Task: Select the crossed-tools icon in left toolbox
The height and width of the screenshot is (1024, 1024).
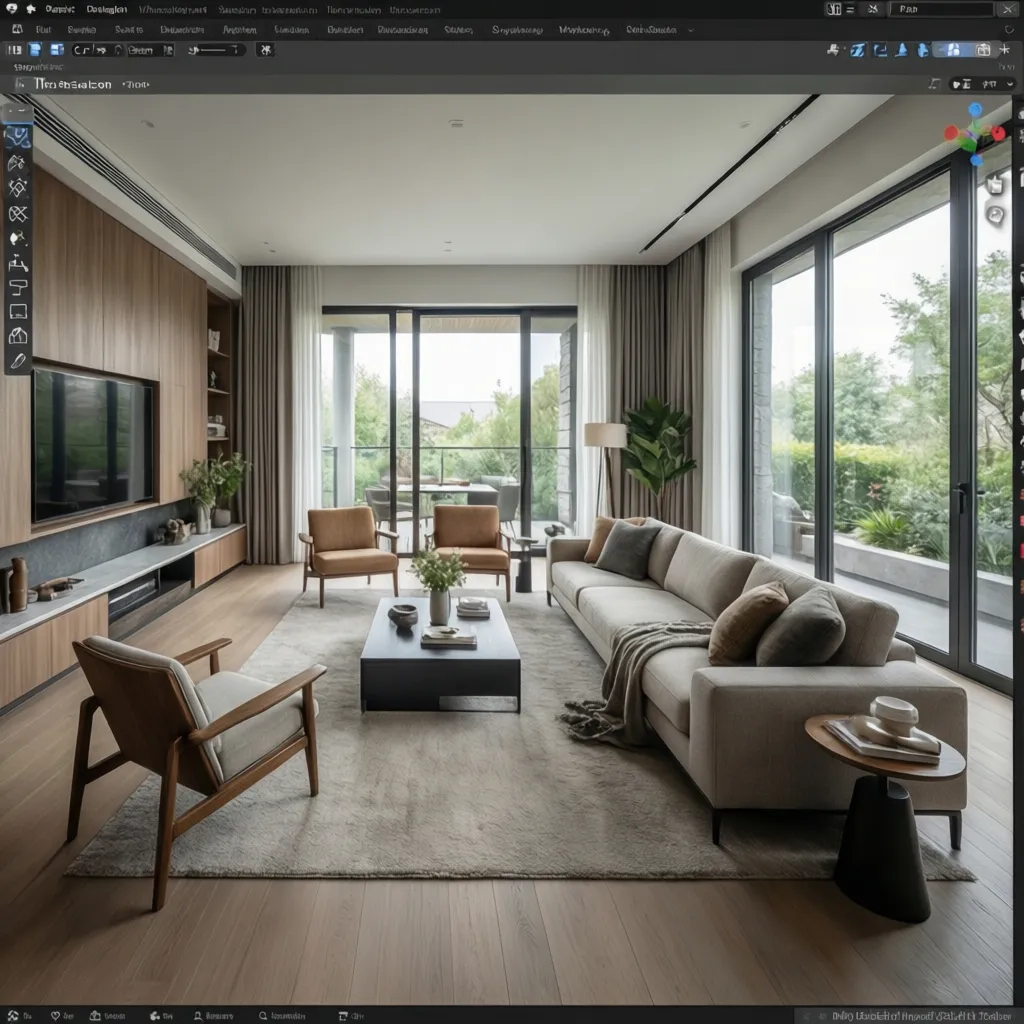Action: (x=18, y=214)
